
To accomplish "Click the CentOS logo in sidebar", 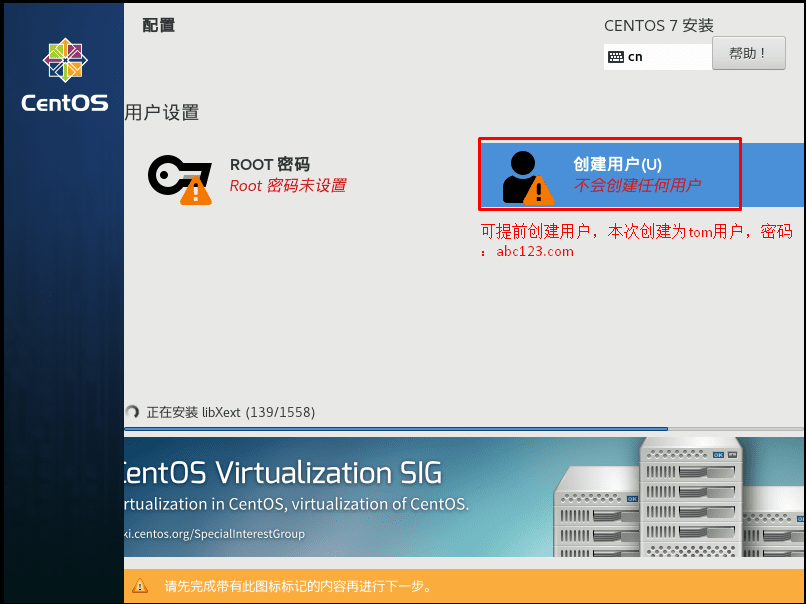I will click(65, 75).
